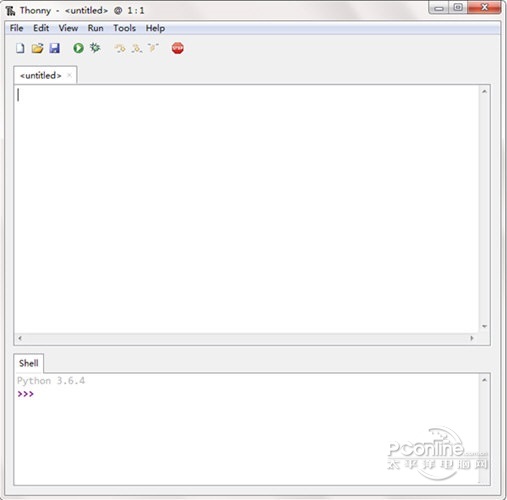Minimize the Thonny window
This screenshot has width=507, height=500.
point(439,8)
